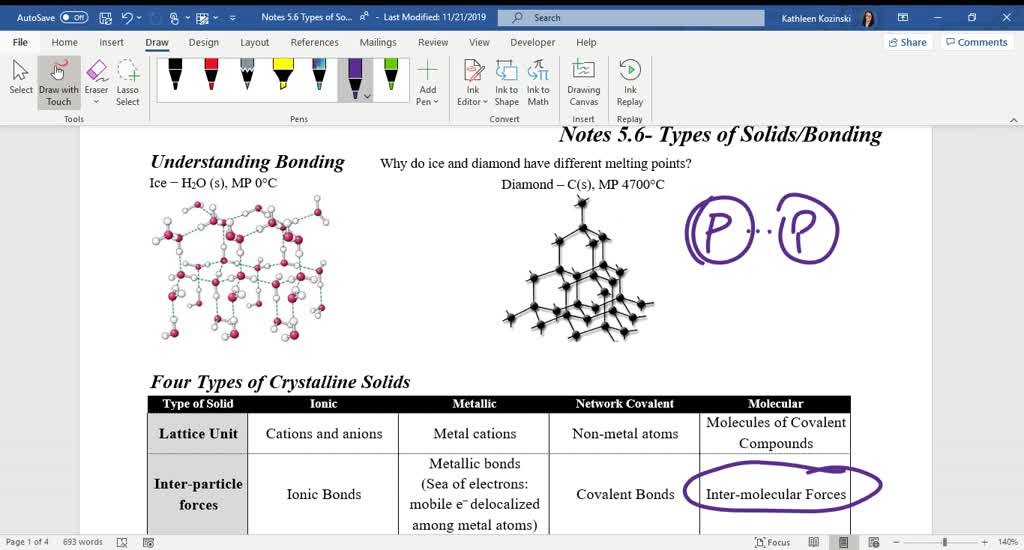Open Ribbon Display Options
The height and width of the screenshot is (550, 1024).
click(903, 18)
